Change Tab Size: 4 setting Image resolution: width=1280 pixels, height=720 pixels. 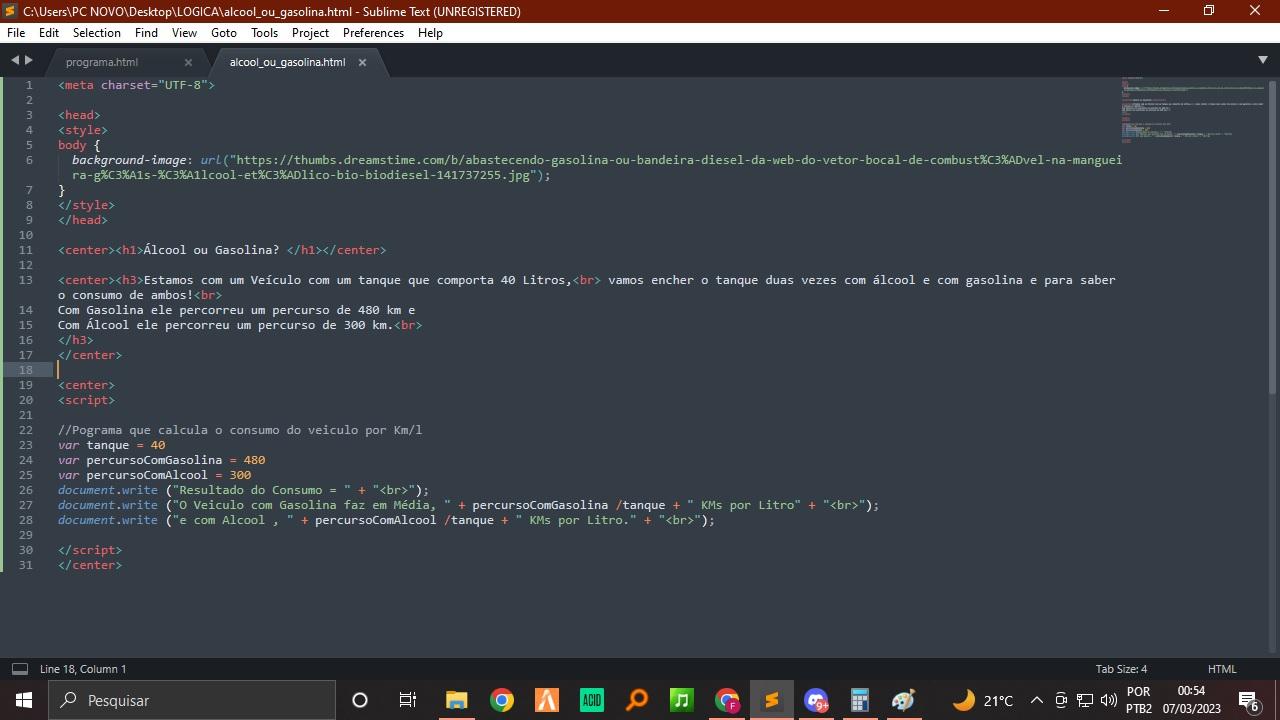[x=1121, y=669]
